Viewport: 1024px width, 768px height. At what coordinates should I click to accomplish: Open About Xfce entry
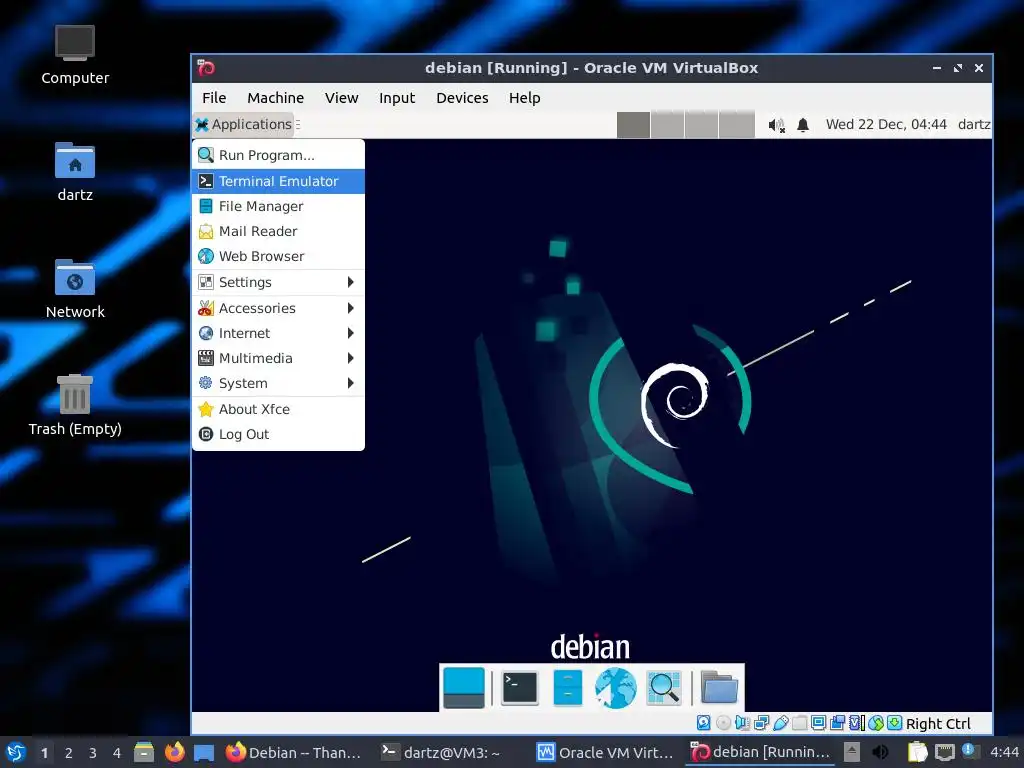(278, 409)
